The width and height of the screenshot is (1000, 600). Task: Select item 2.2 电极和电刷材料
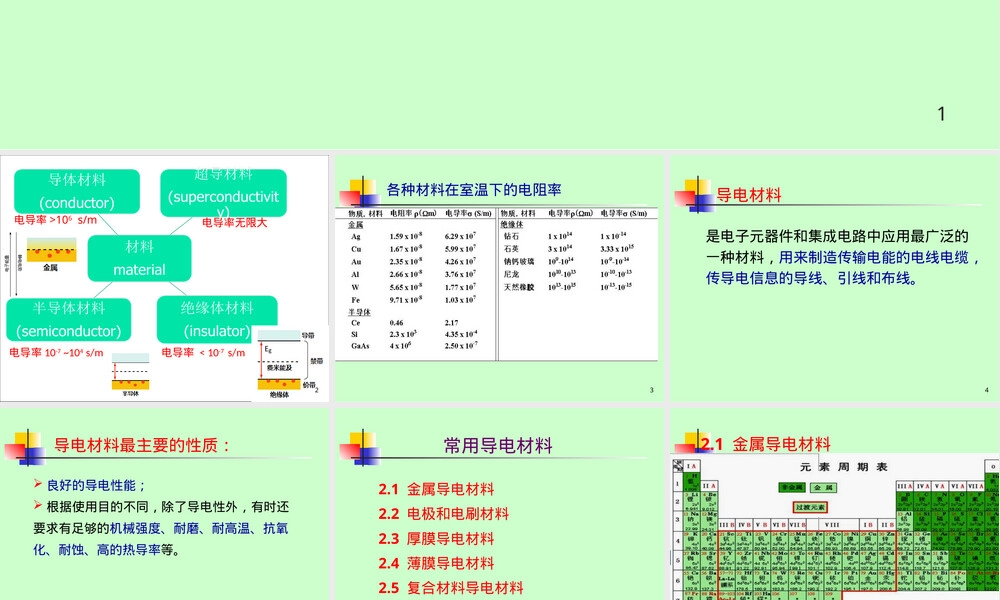[443, 514]
